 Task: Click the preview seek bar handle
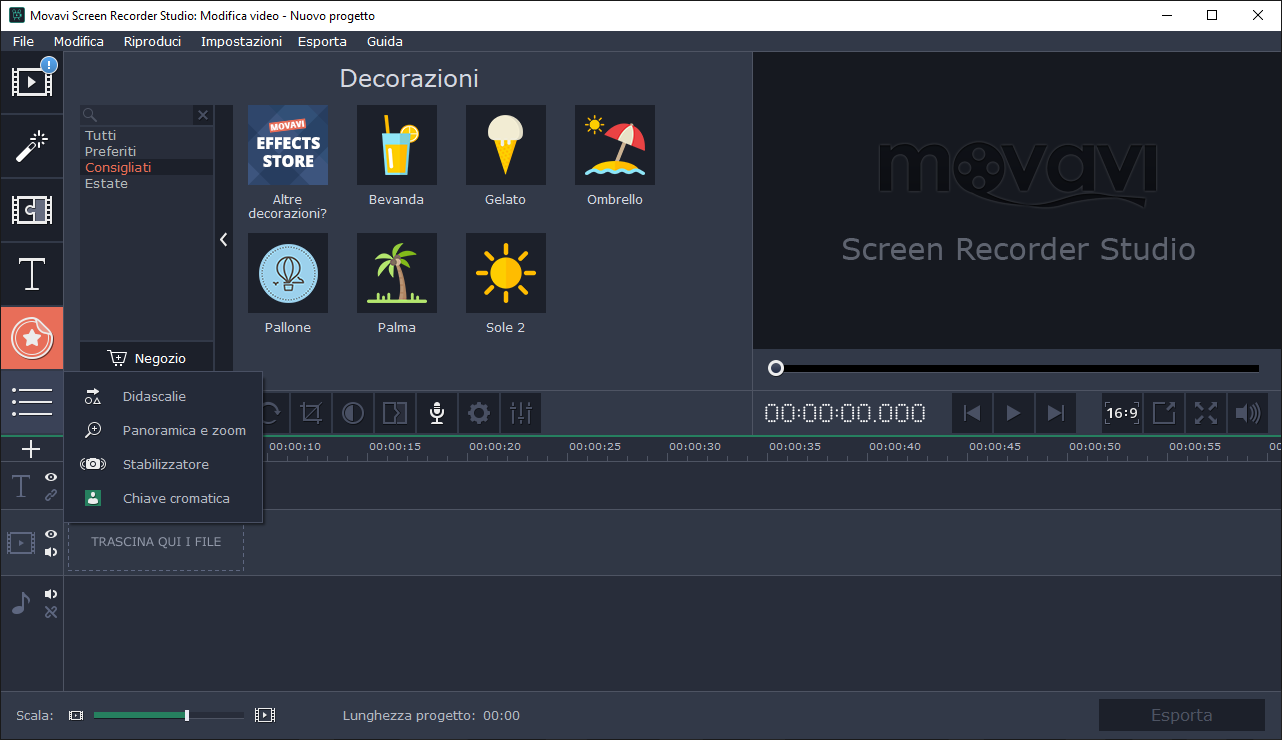pos(775,368)
